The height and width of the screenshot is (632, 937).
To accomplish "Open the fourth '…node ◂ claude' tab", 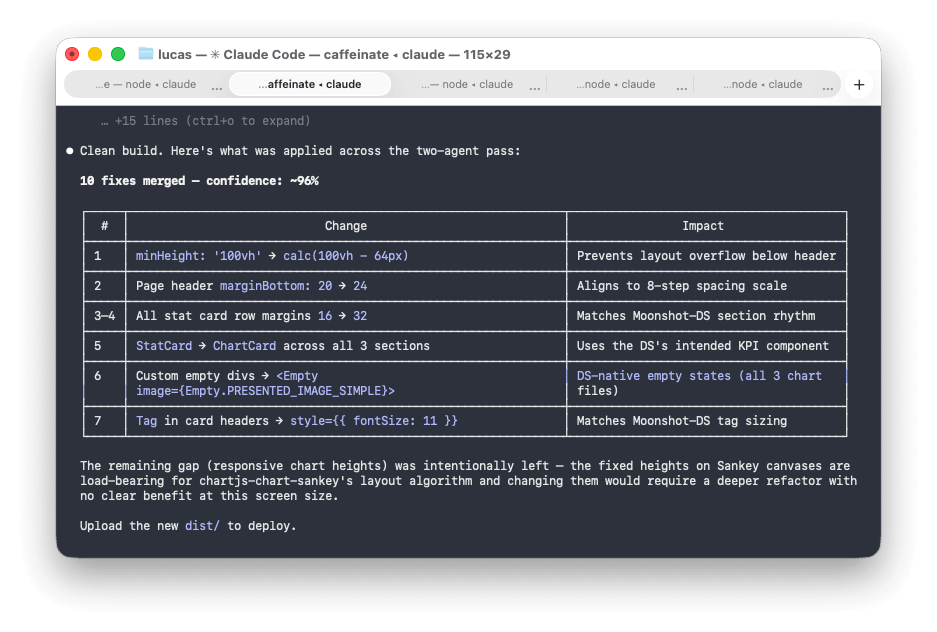I will 616,85.
